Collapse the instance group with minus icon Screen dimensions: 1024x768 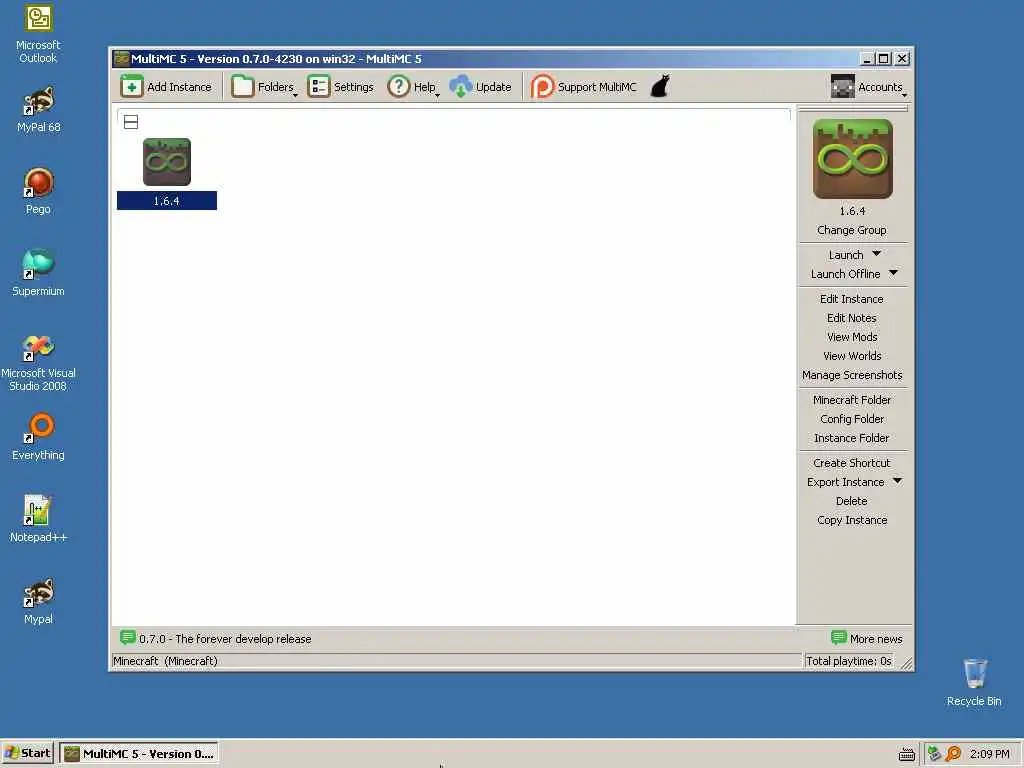(x=131, y=122)
